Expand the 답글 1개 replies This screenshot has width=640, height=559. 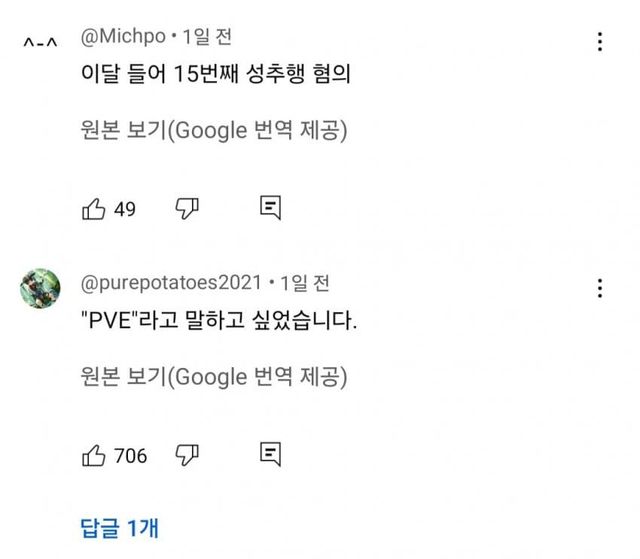[x=118, y=526]
